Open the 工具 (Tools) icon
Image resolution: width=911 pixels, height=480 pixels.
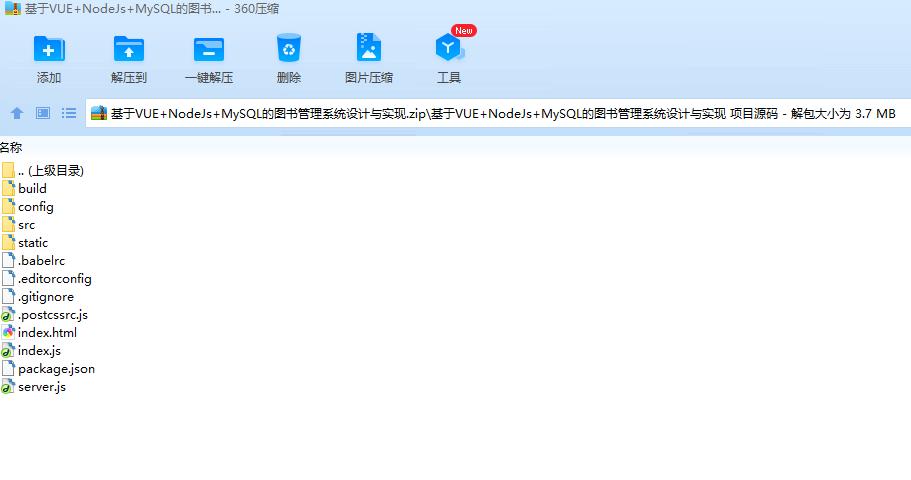[x=449, y=48]
